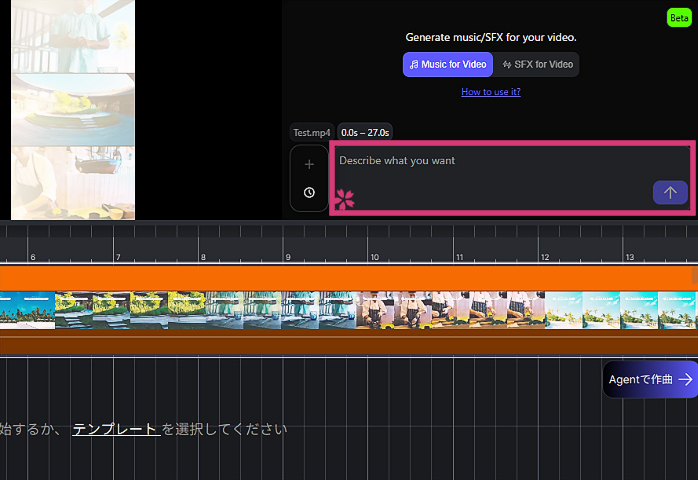Image resolution: width=698 pixels, height=480 pixels.
Task: Select the Music for Video tab
Action: (447, 65)
